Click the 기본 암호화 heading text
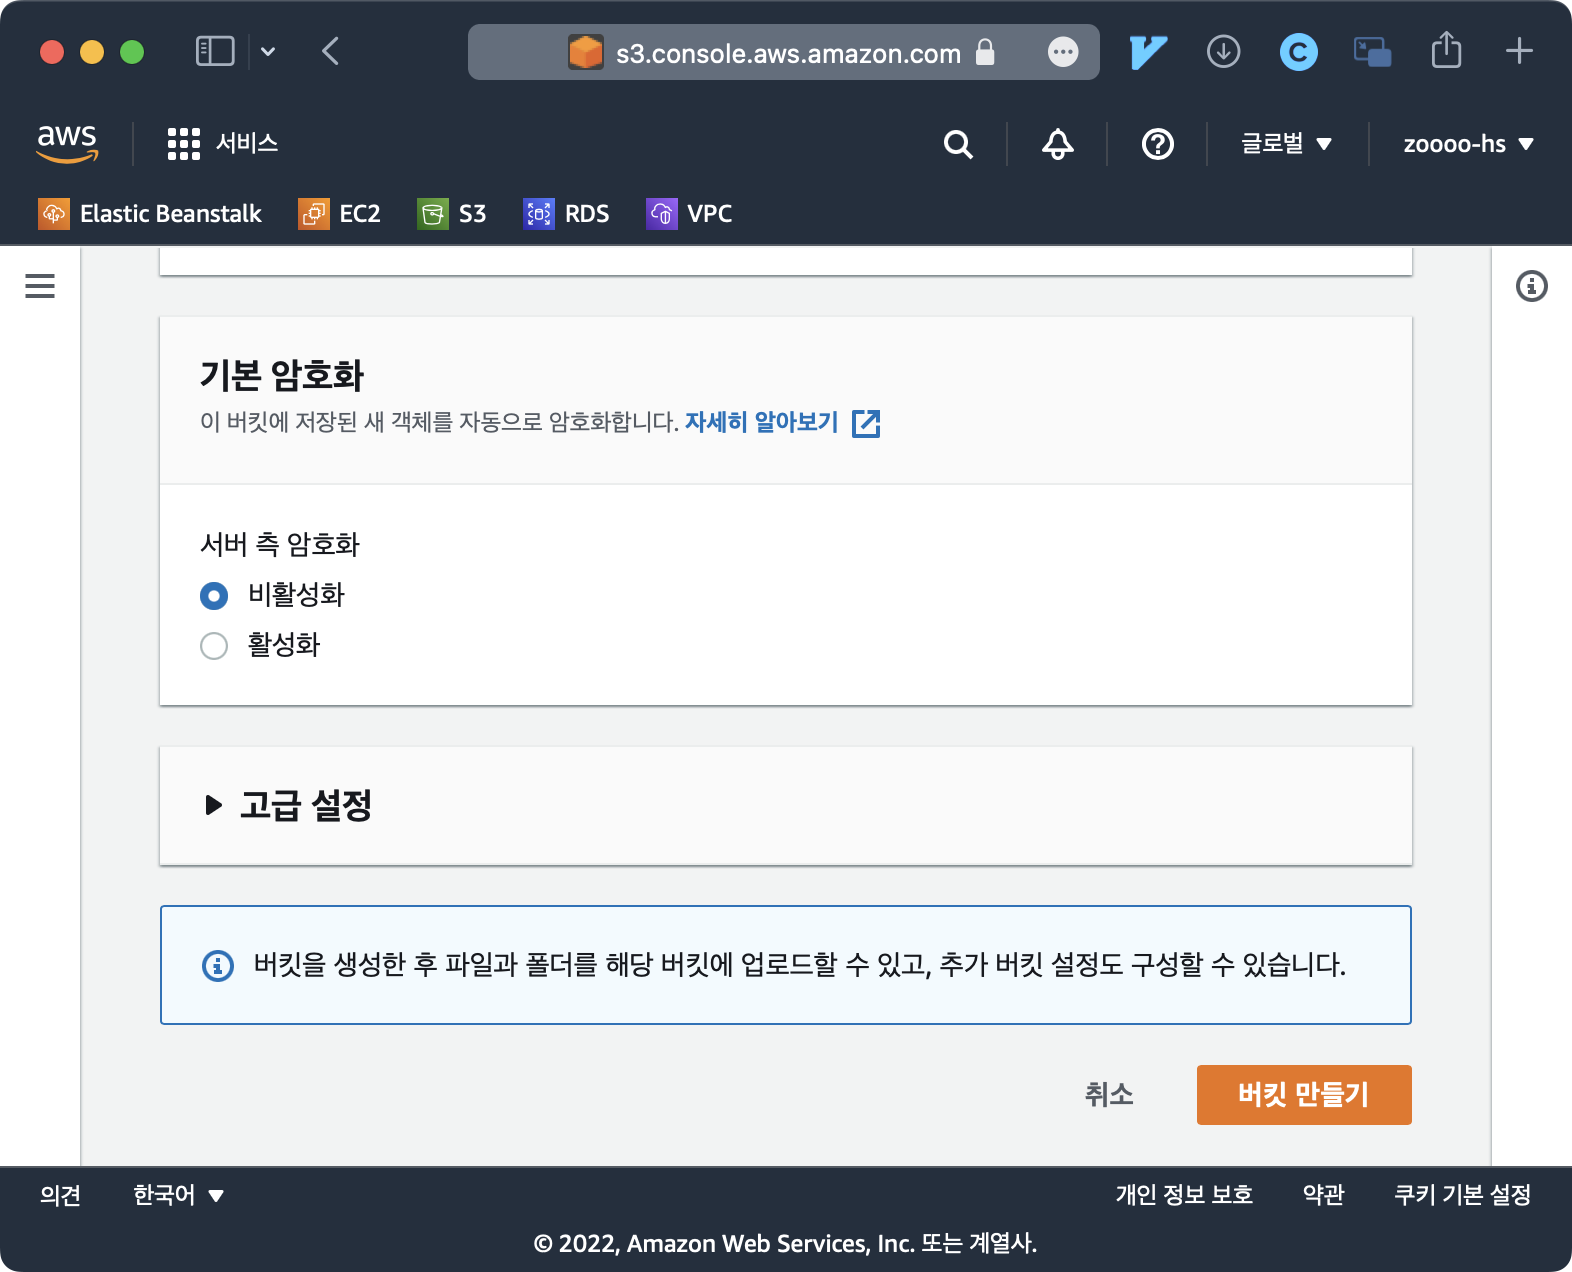This screenshot has height=1272, width=1572. point(282,376)
